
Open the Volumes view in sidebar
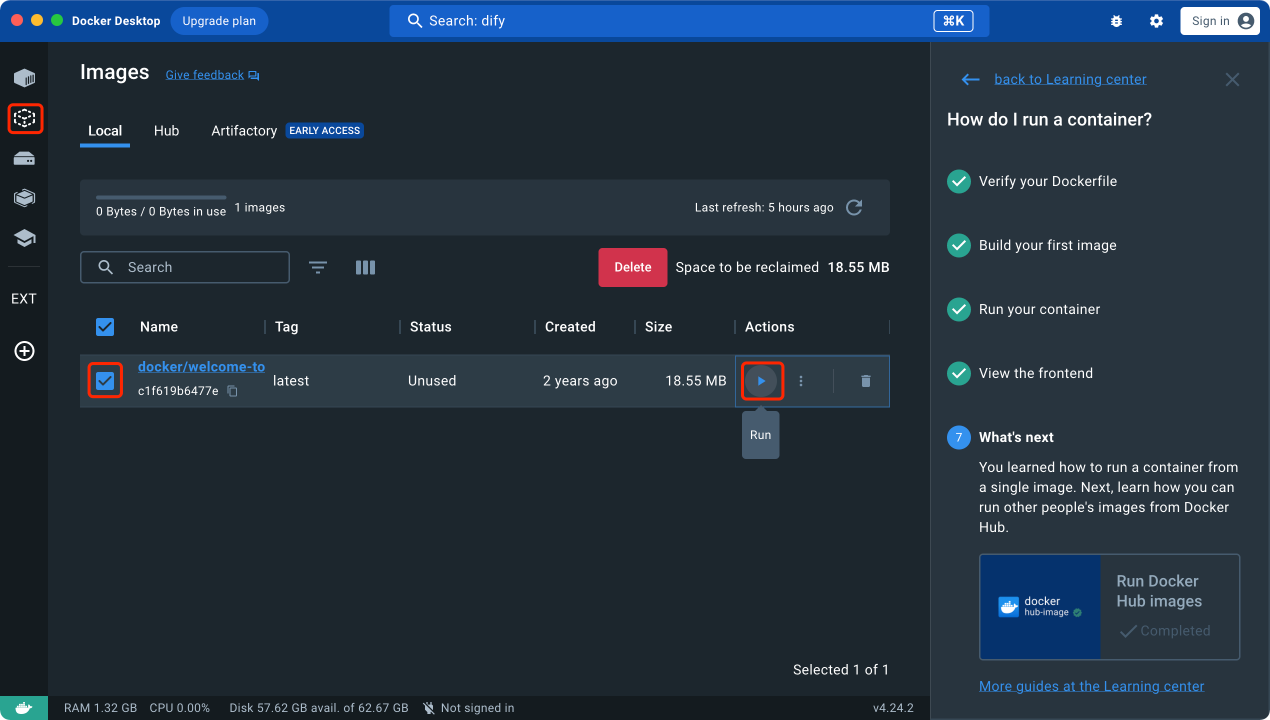[x=24, y=158]
